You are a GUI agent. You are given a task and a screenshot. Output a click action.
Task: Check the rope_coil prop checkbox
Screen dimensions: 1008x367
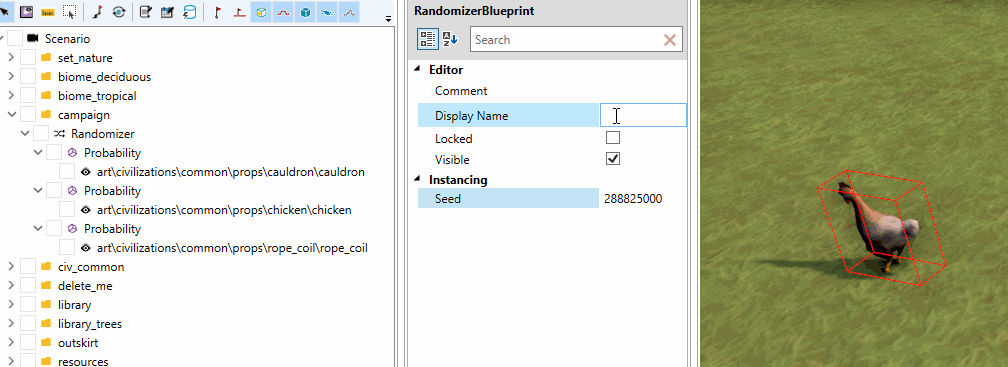pos(67,247)
